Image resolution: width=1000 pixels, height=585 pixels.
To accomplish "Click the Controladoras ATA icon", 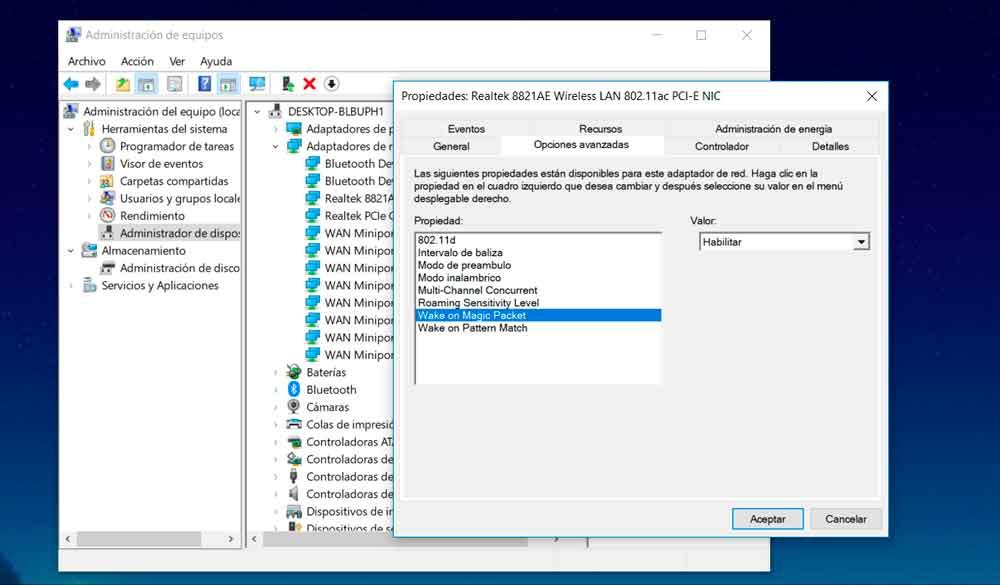I will pos(293,441).
